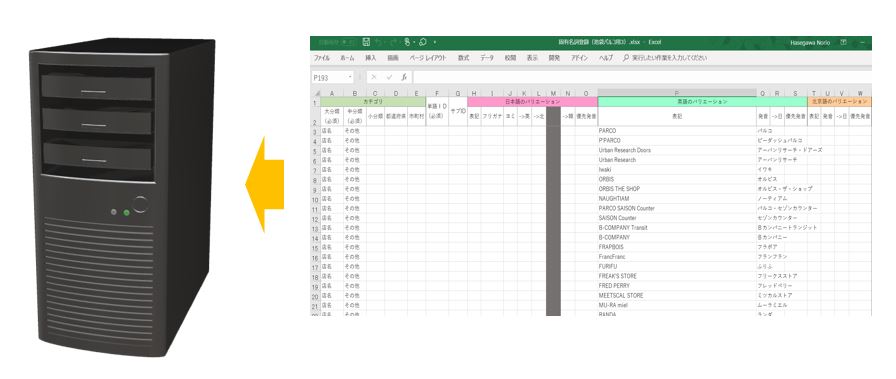Click the Ribbon Display Options icon
This screenshot has height=379, width=896.
(x=843, y=42)
